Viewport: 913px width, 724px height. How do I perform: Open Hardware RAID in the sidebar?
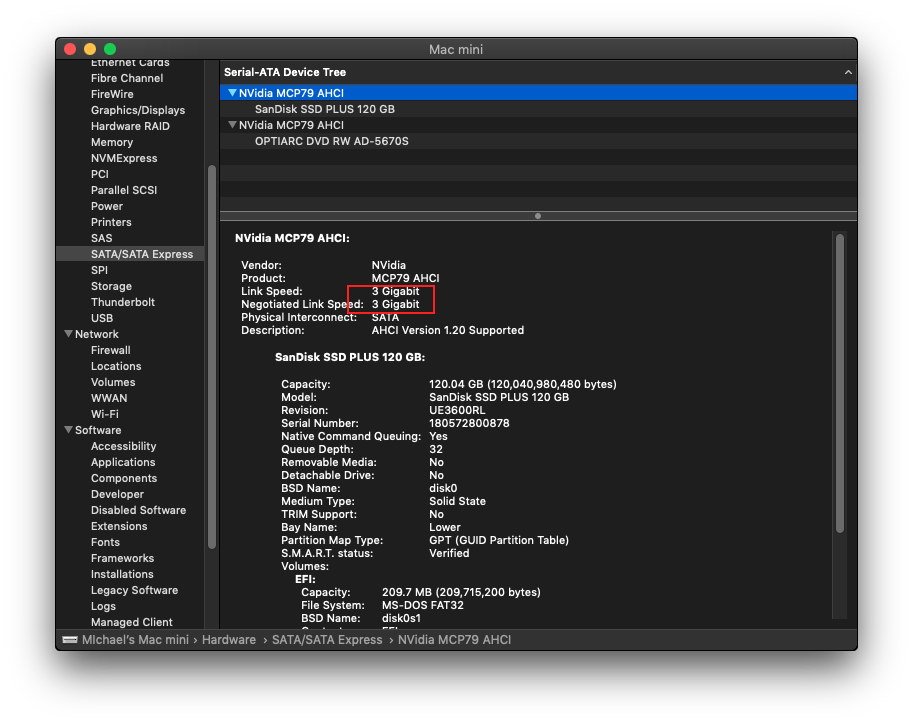(x=130, y=126)
